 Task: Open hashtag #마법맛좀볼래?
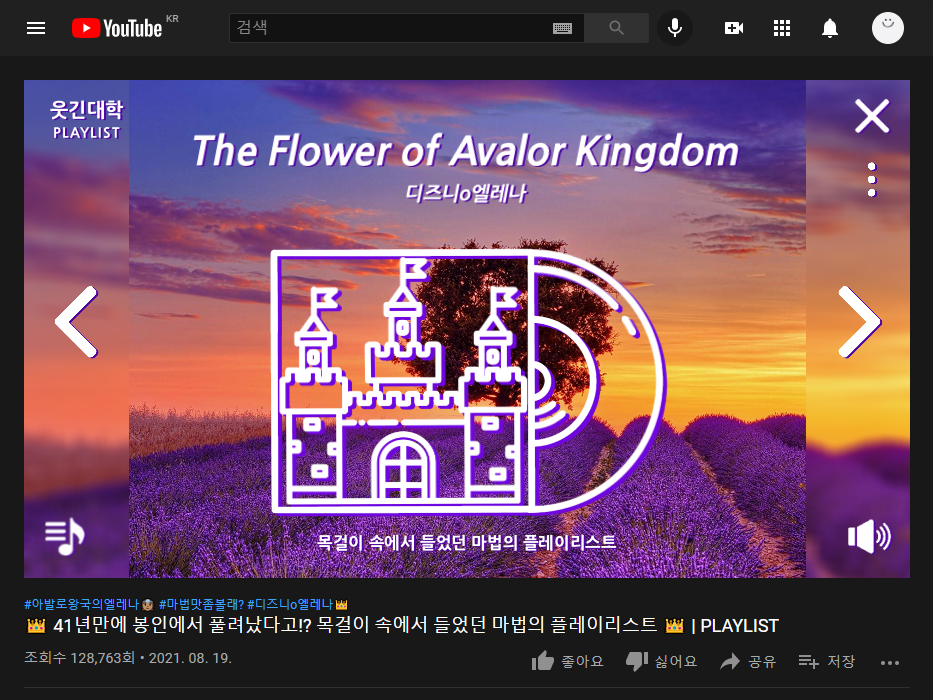pyautogui.click(x=201, y=604)
